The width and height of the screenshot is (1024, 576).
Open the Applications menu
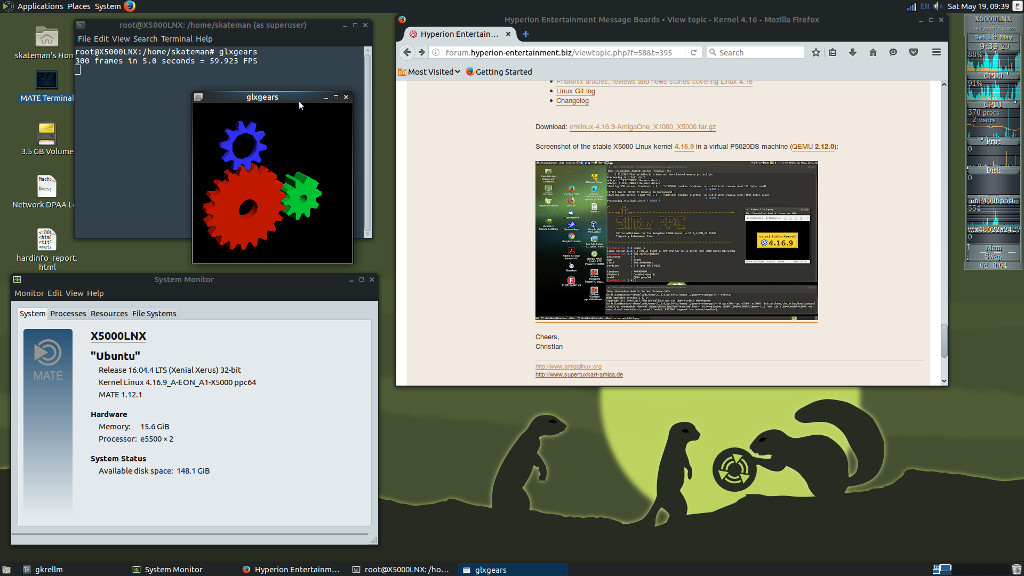point(40,6)
